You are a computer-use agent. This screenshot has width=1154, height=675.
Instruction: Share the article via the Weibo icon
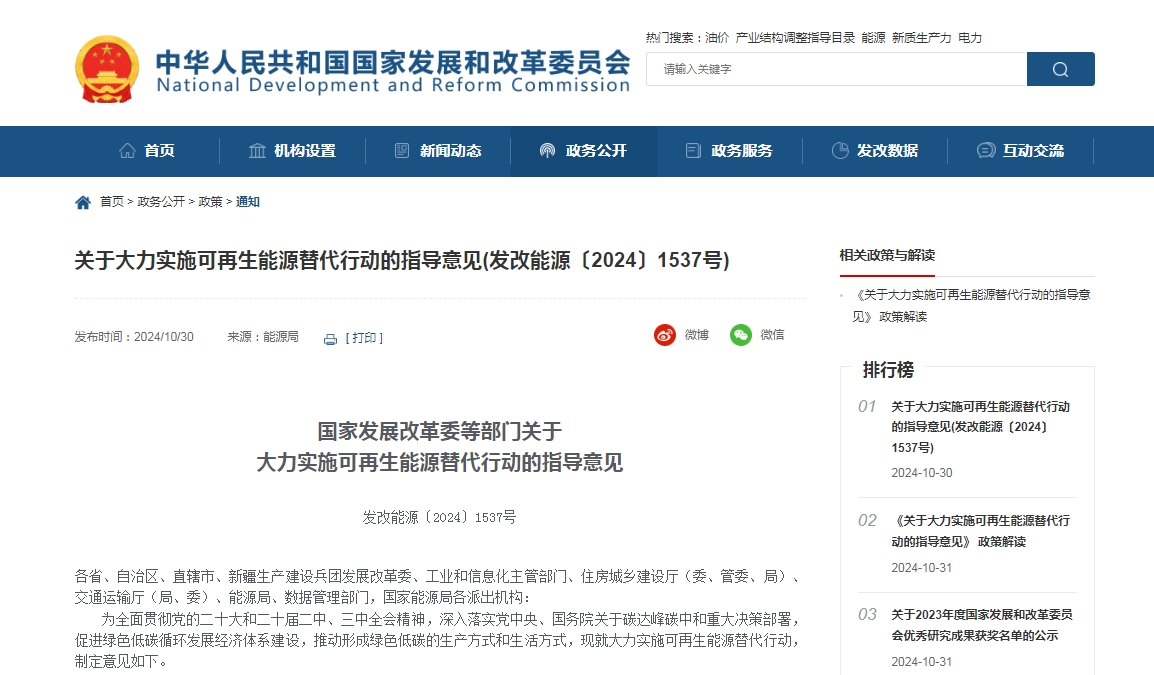click(x=663, y=335)
